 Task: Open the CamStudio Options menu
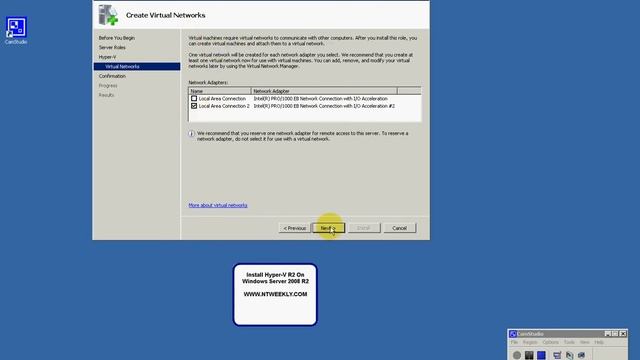point(550,342)
